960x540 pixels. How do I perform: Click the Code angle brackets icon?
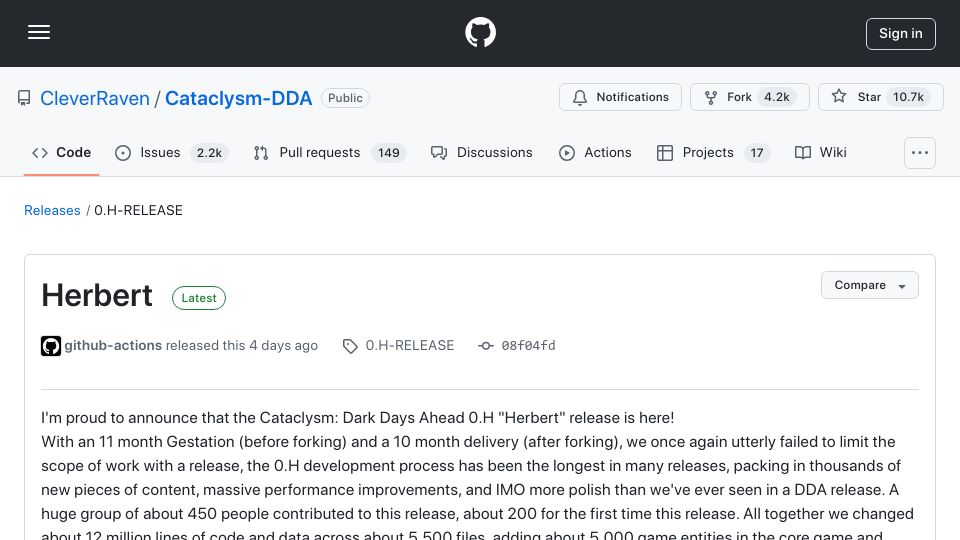(40, 153)
